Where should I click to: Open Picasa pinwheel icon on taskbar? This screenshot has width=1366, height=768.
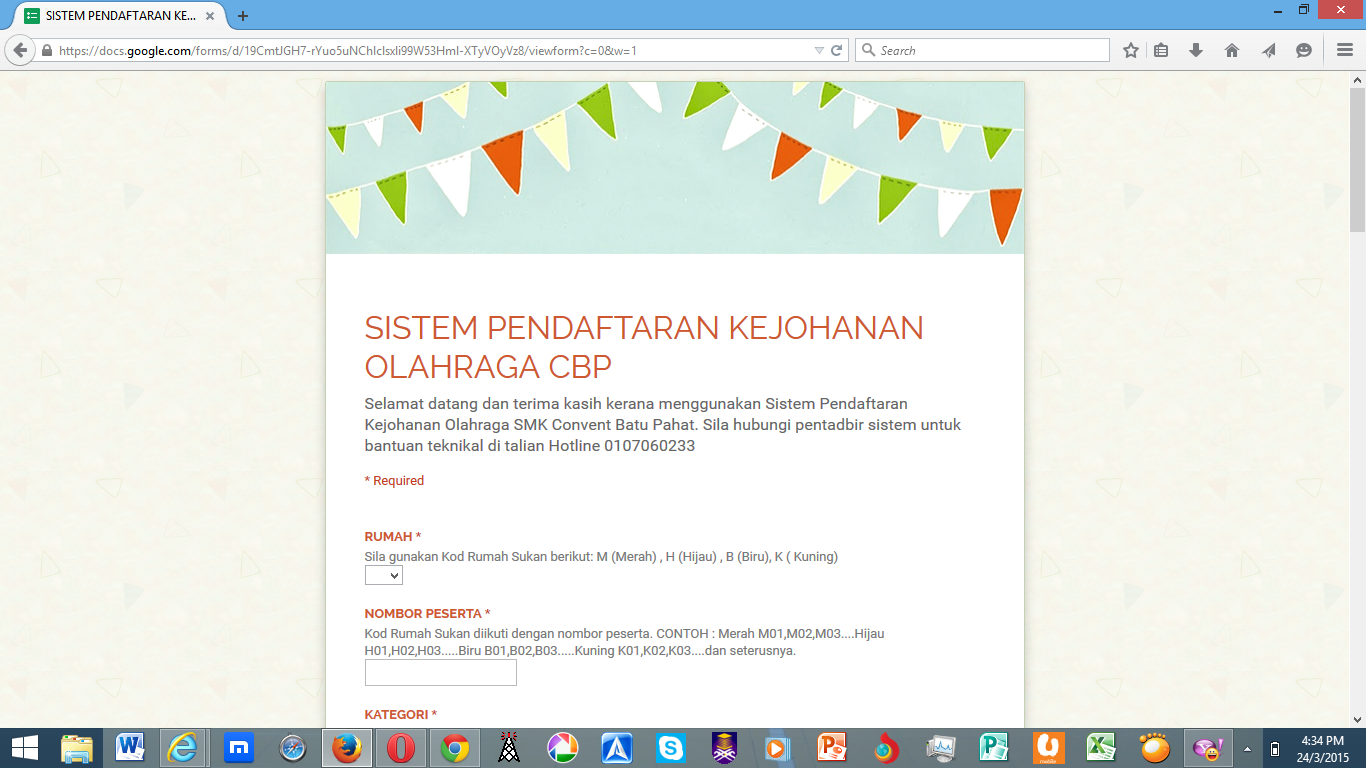563,748
